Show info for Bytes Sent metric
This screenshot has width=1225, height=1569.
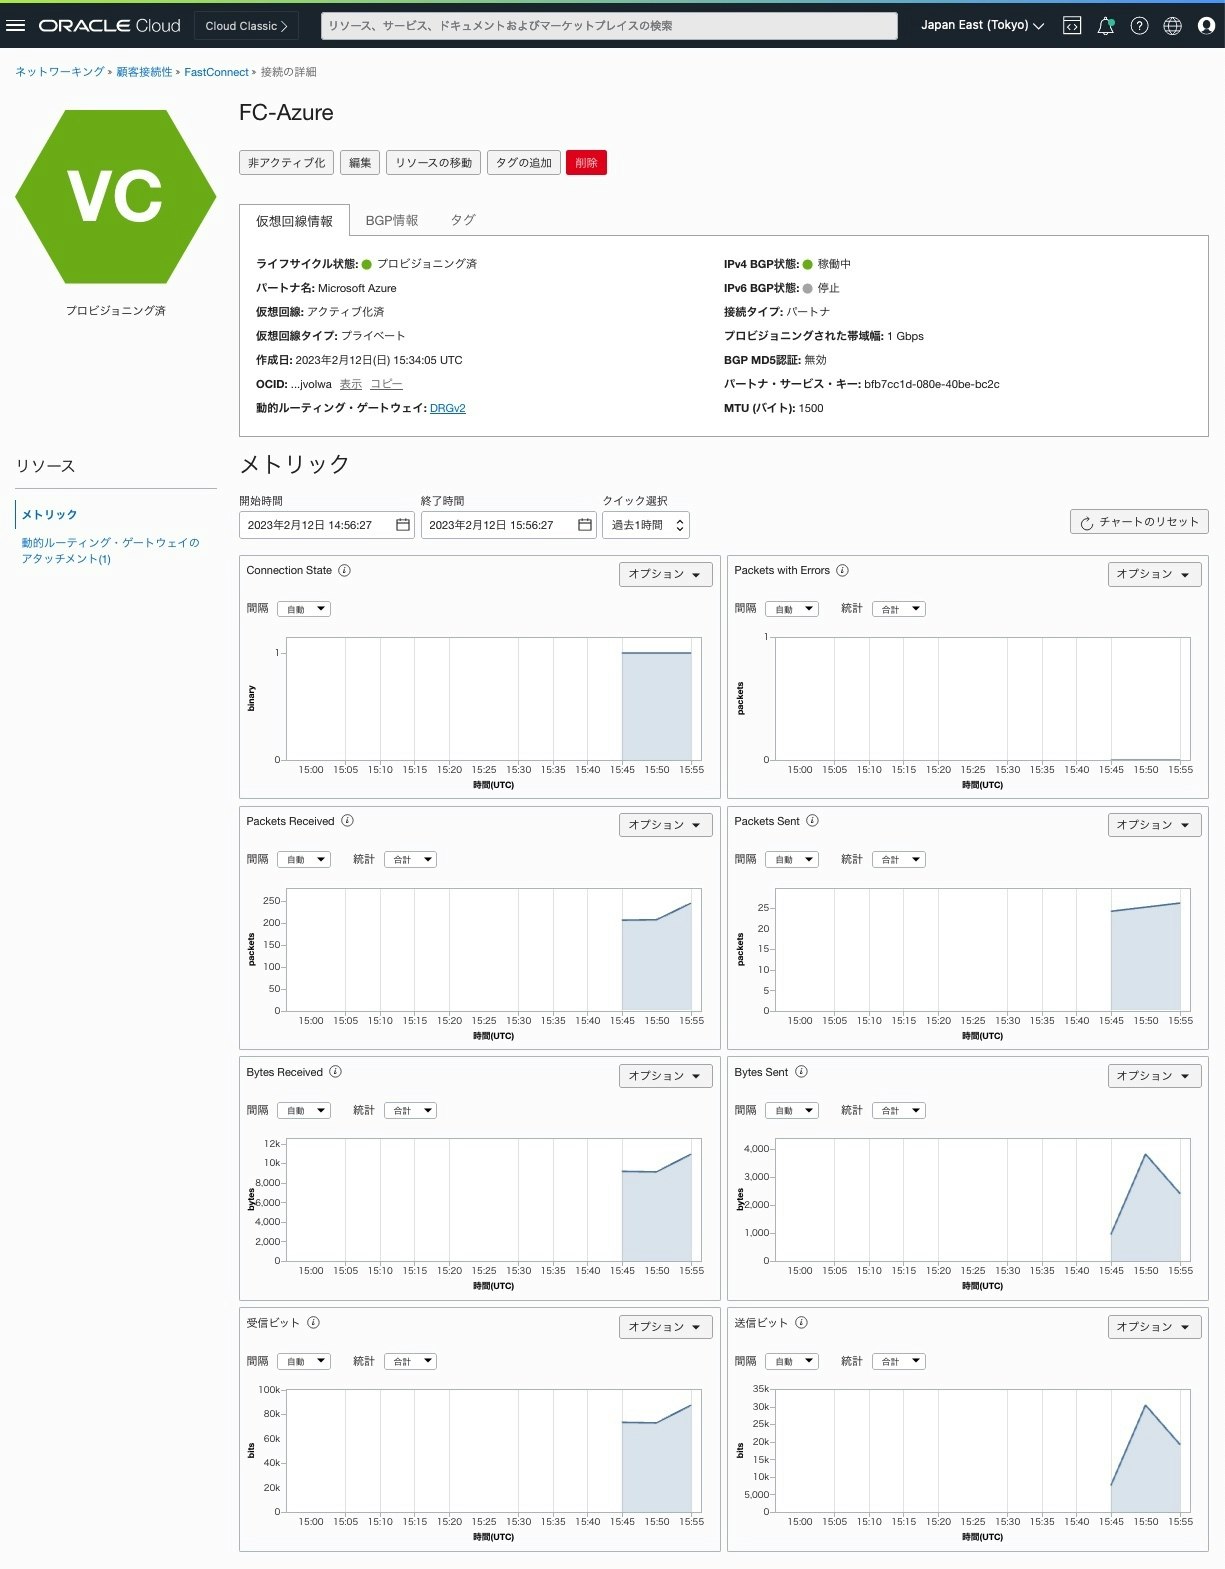[801, 1072]
